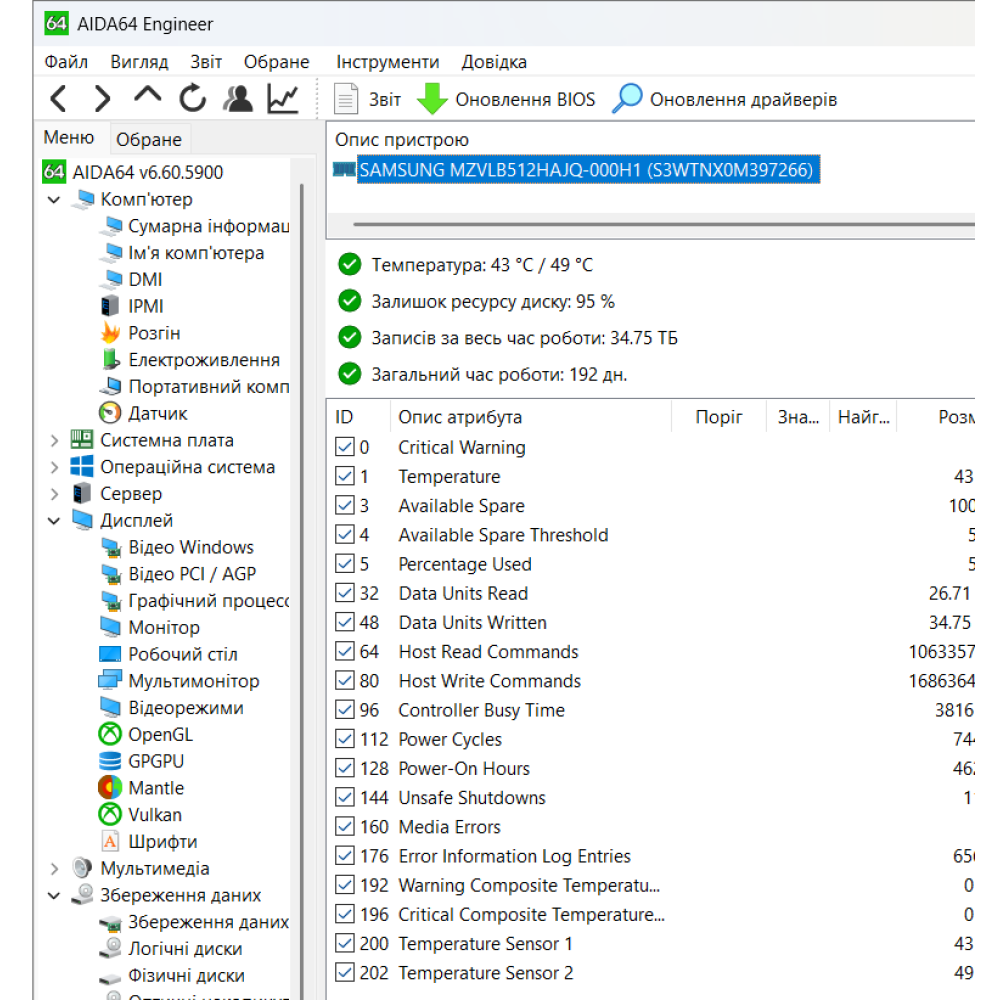Uncheck the Critical Warning attribute checkbox
The height and width of the screenshot is (1000, 1000).
[x=345, y=446]
